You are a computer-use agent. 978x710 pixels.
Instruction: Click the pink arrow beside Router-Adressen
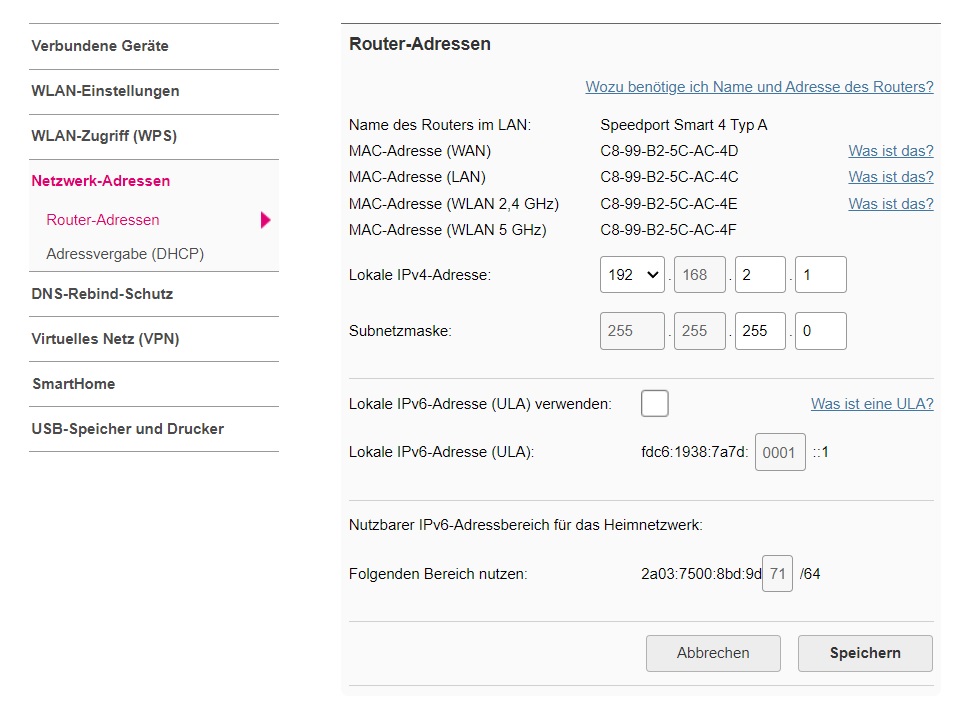265,220
